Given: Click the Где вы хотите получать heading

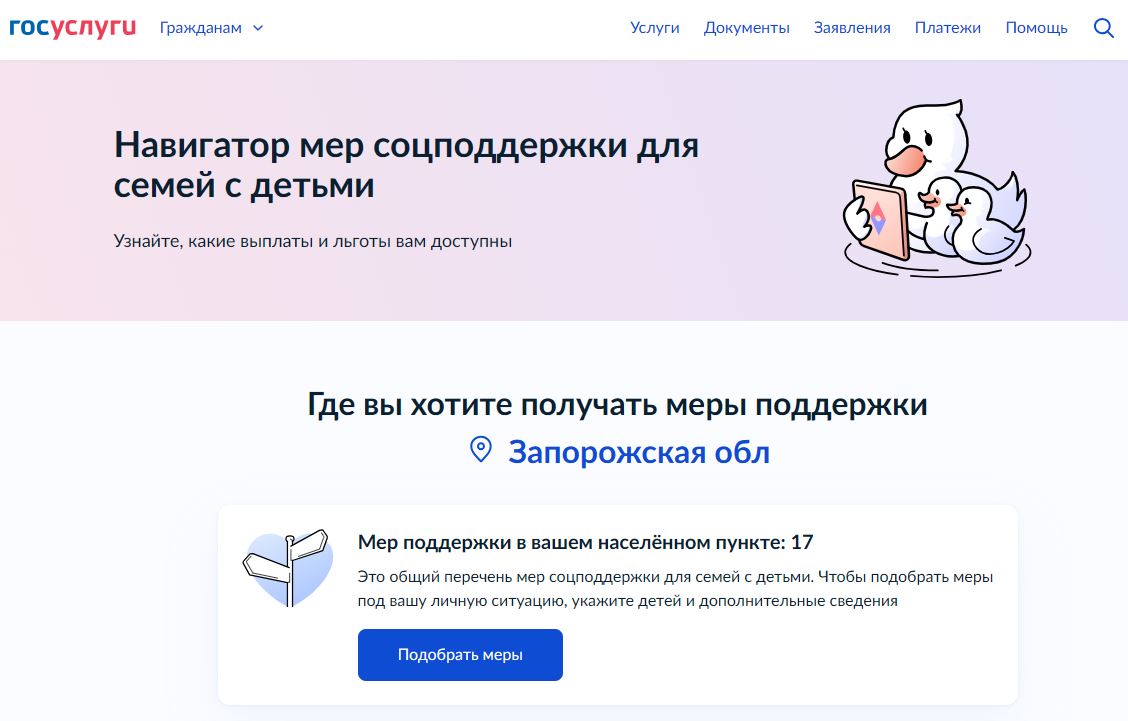Looking at the screenshot, I should coord(617,404).
